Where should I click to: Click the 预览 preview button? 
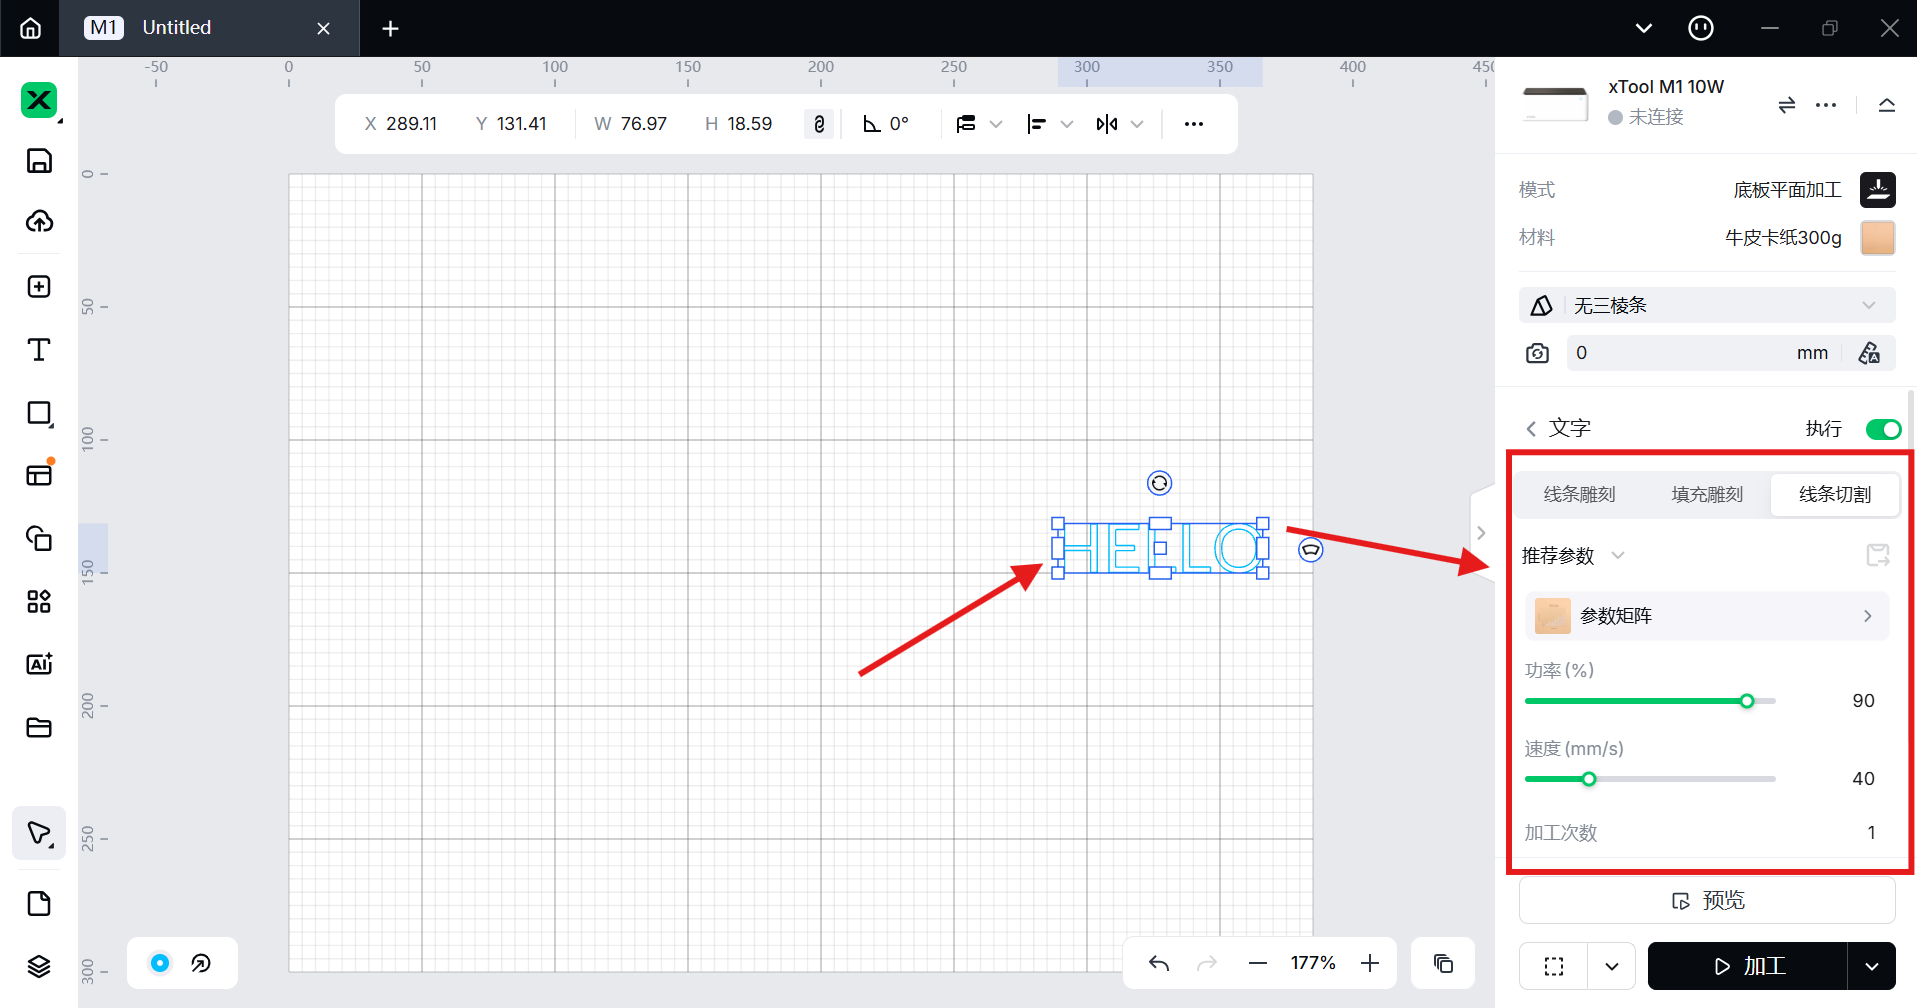click(1706, 901)
